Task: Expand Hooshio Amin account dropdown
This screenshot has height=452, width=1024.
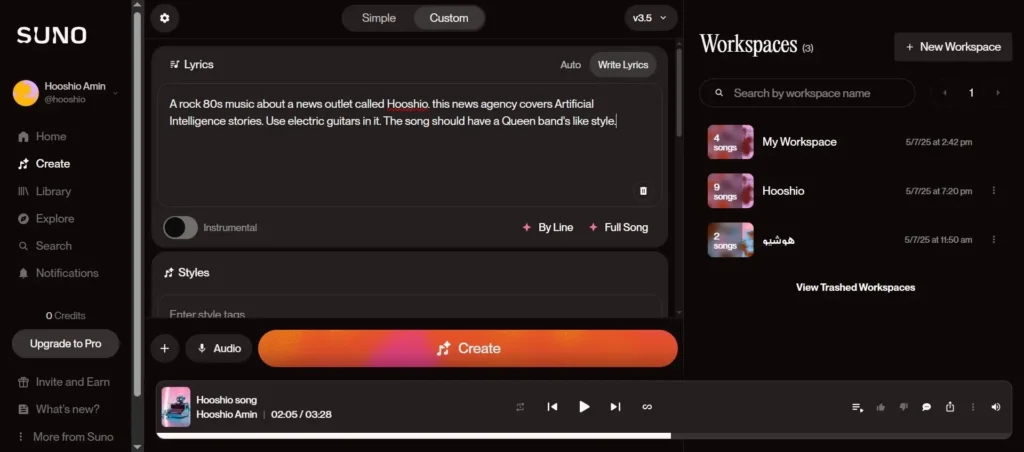Action: coord(116,93)
